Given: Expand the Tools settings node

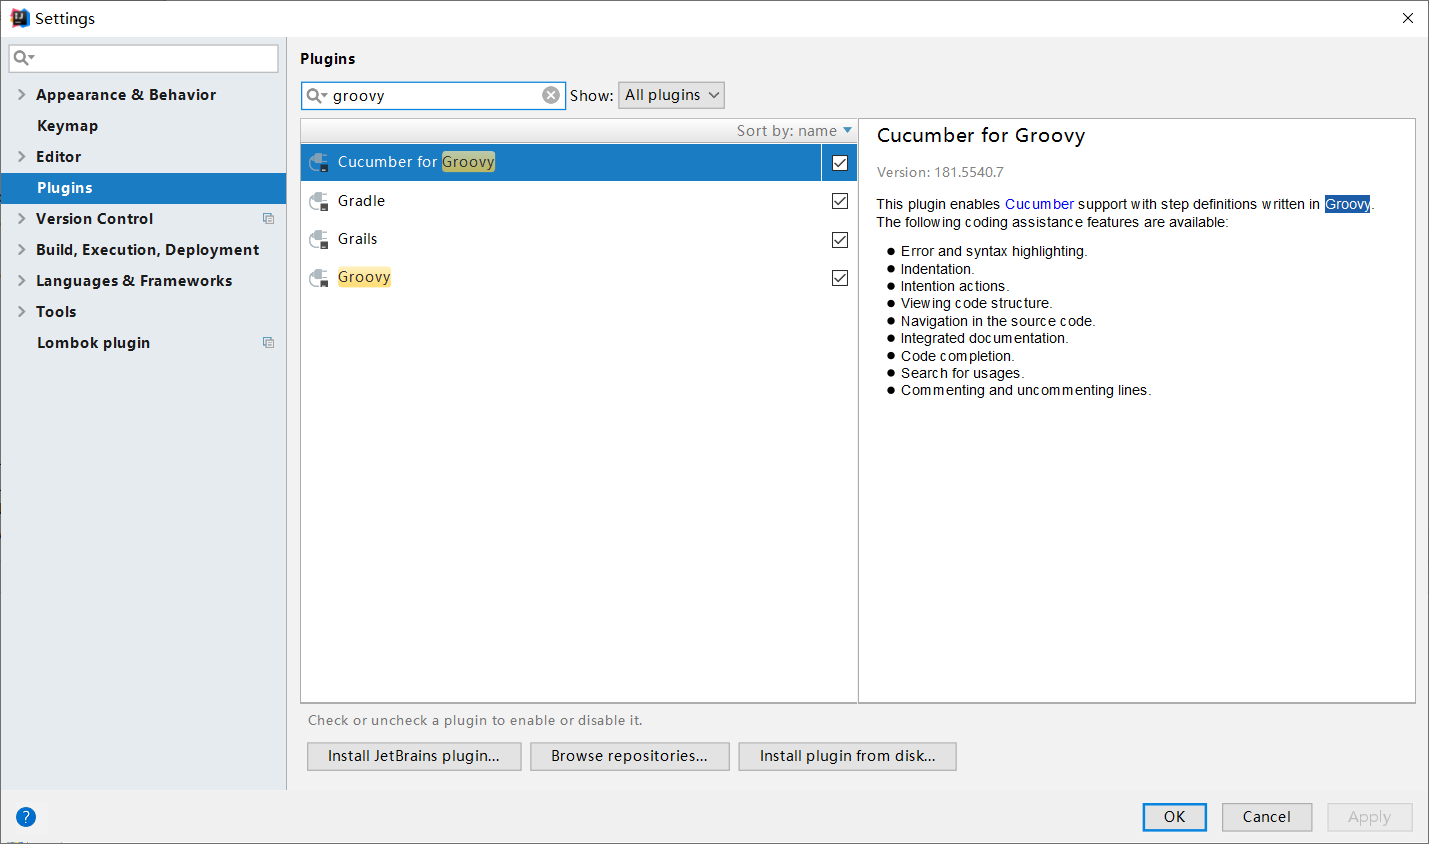Looking at the screenshot, I should [21, 311].
